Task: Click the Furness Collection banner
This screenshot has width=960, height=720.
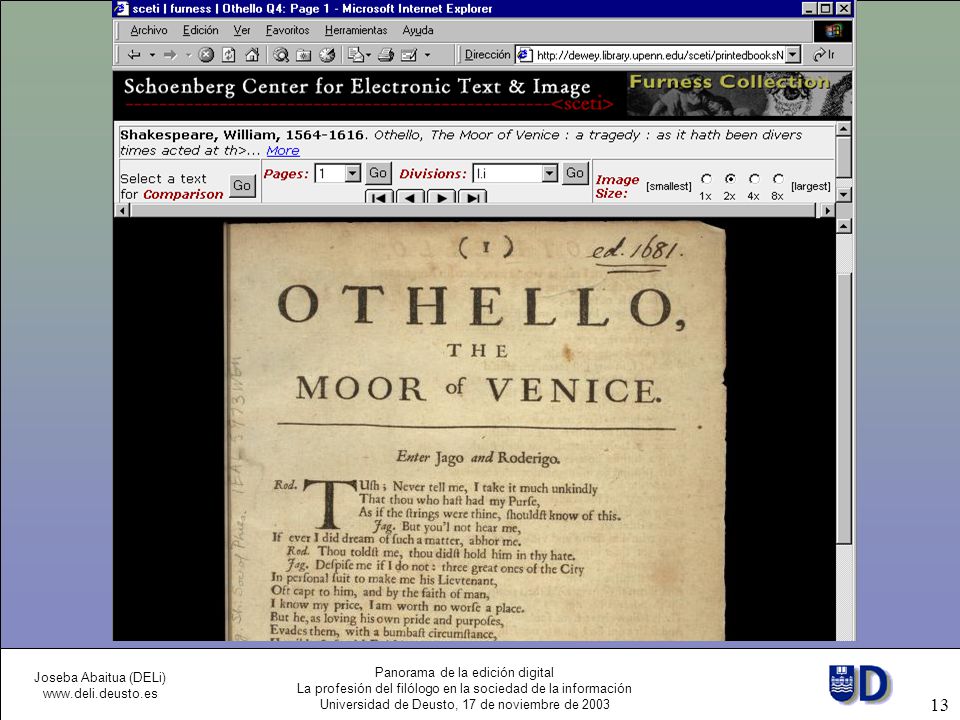Action: (739, 94)
